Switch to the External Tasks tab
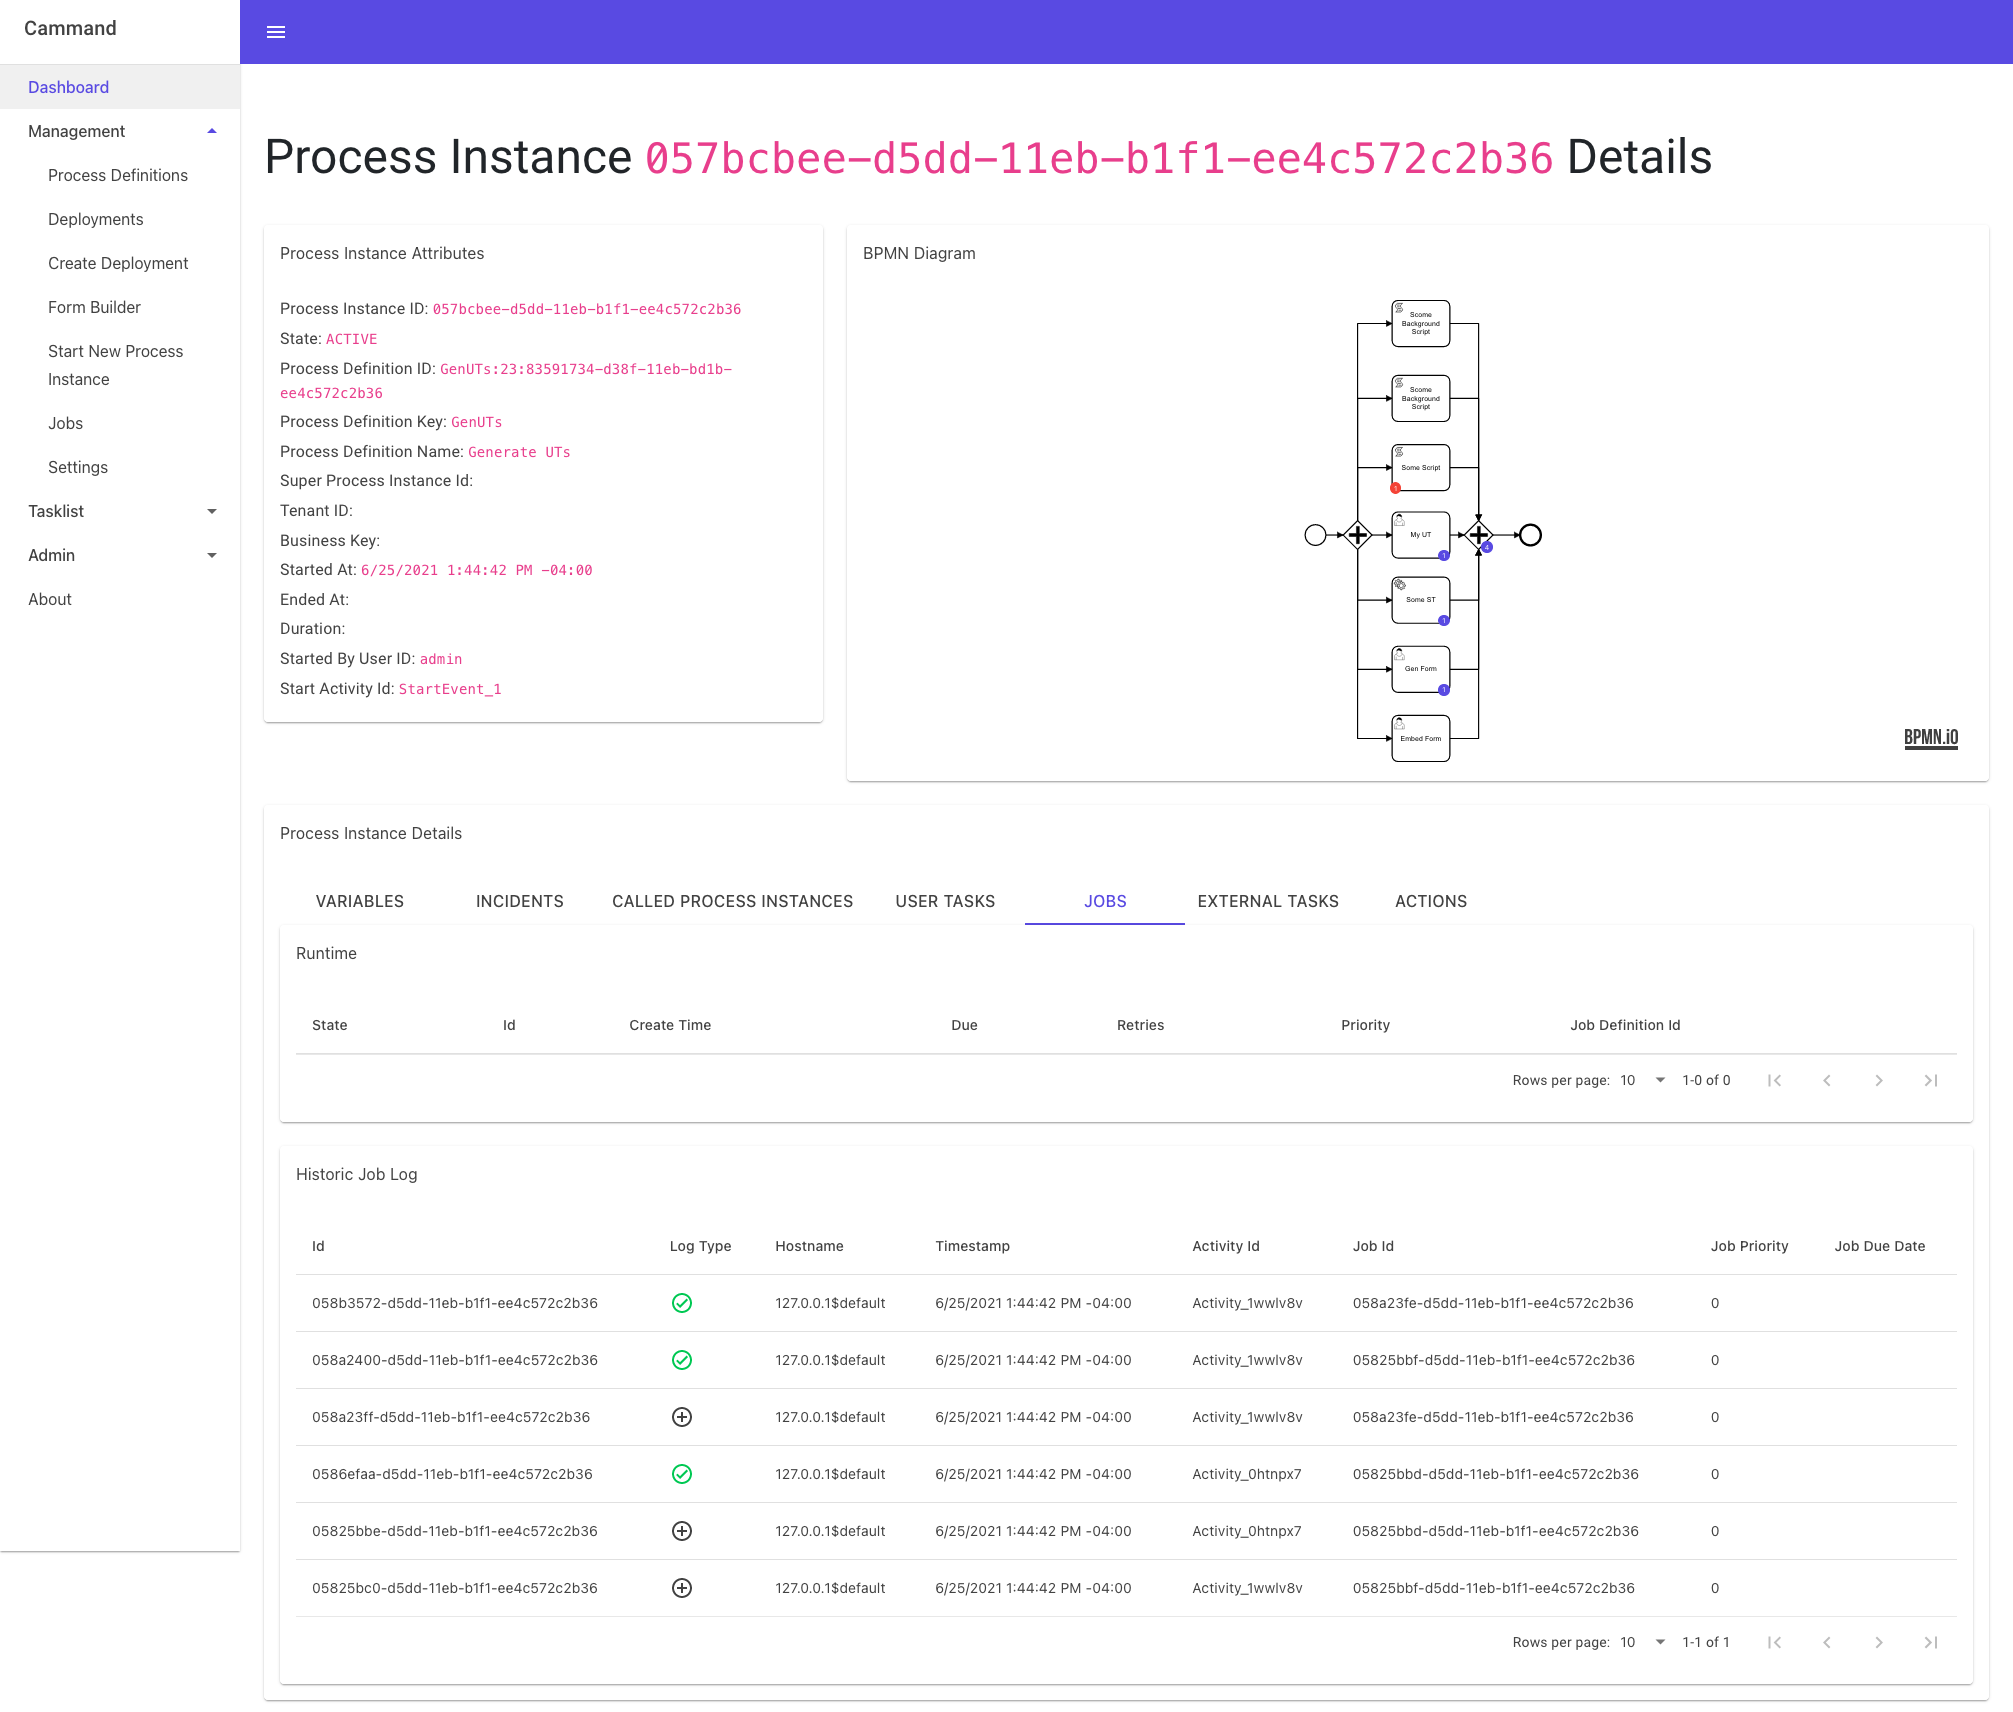The width and height of the screenshot is (2013, 1712). click(x=1267, y=901)
